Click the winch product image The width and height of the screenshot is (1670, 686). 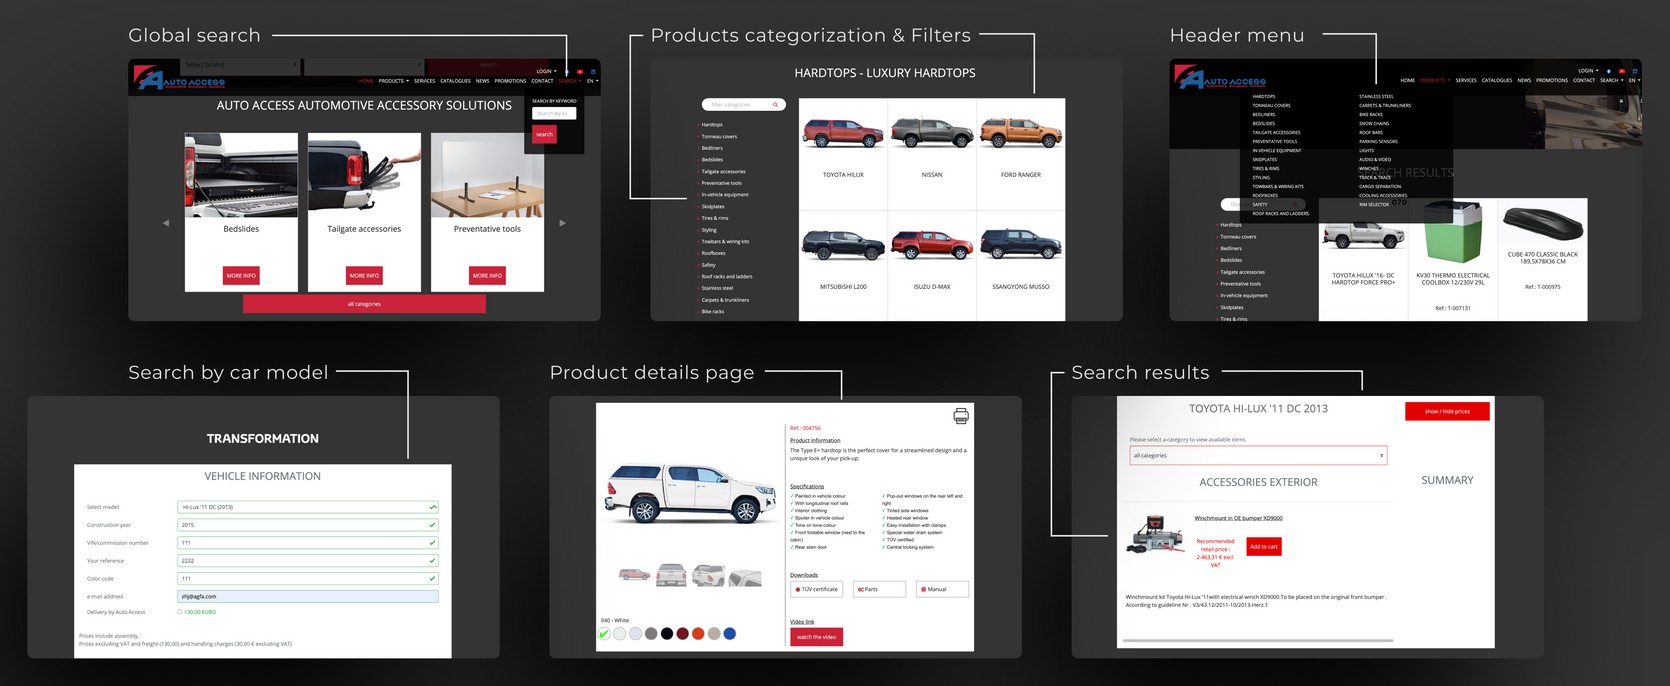pos(1156,534)
